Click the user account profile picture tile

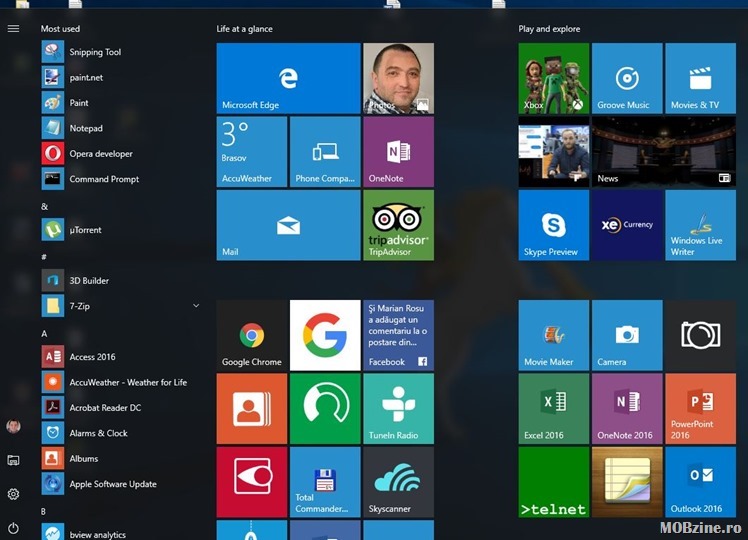point(13,426)
